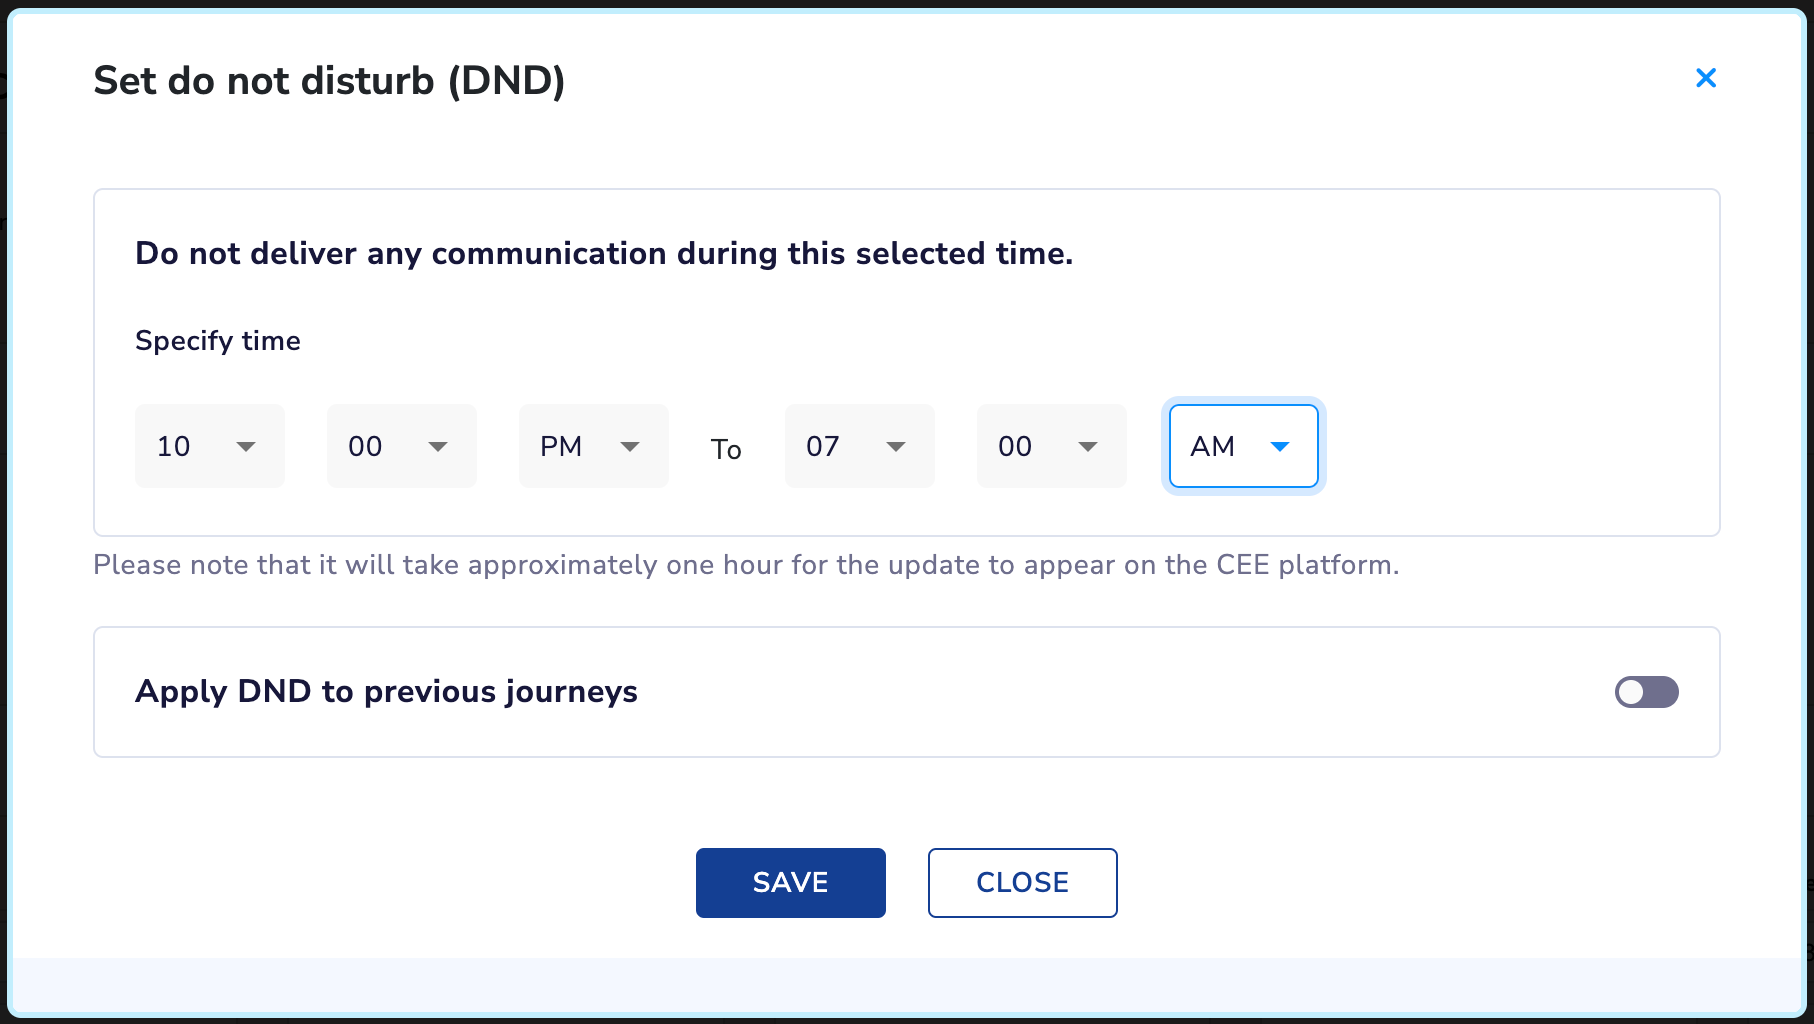
Task: Expand the PM period selector
Action: (594, 446)
